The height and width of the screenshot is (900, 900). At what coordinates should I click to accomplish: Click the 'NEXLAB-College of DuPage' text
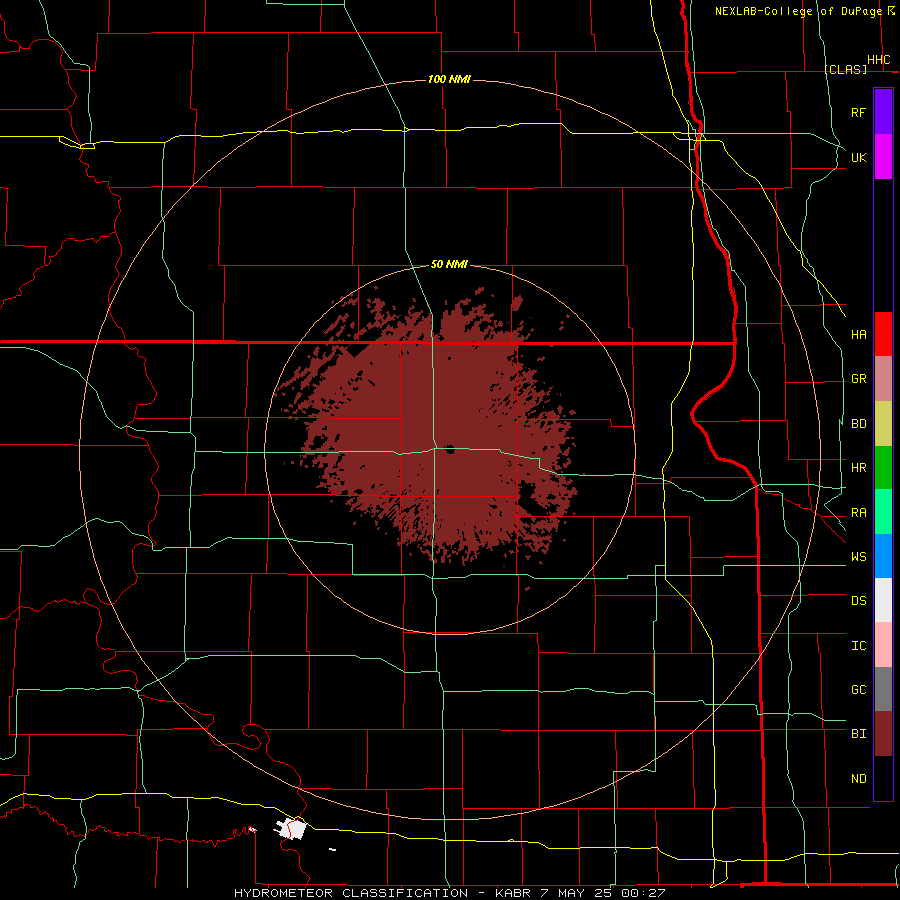800,11
